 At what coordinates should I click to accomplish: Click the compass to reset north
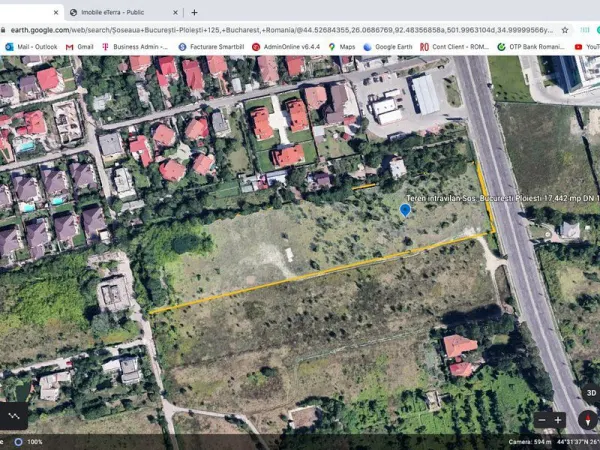coord(589,420)
